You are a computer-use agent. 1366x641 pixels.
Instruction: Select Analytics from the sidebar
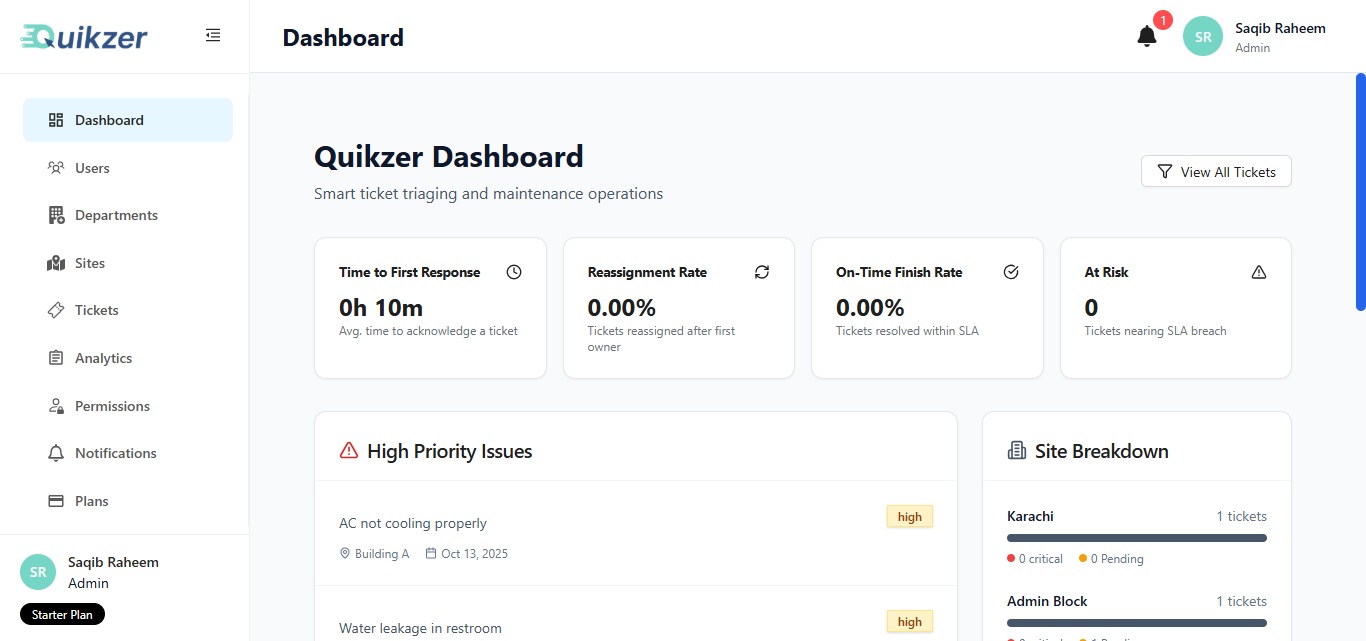(x=103, y=358)
